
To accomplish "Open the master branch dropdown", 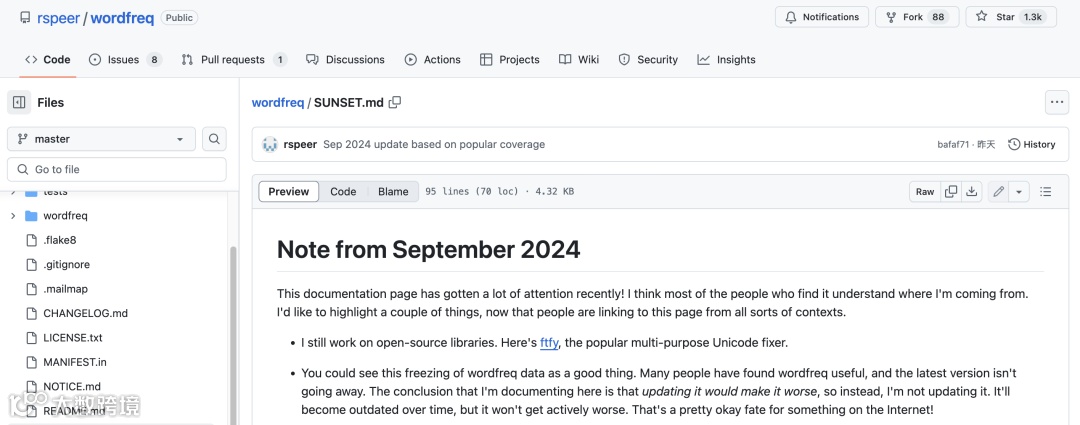I will point(101,139).
